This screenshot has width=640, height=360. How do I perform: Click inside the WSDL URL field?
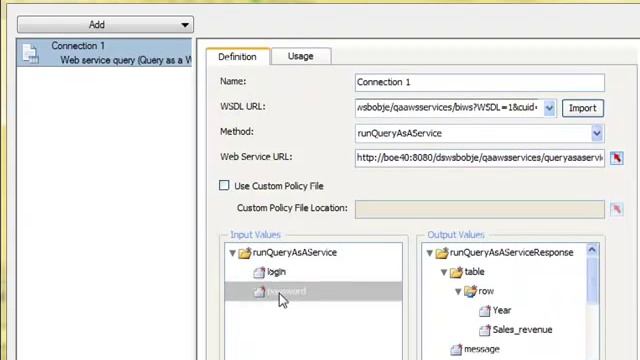(x=449, y=108)
